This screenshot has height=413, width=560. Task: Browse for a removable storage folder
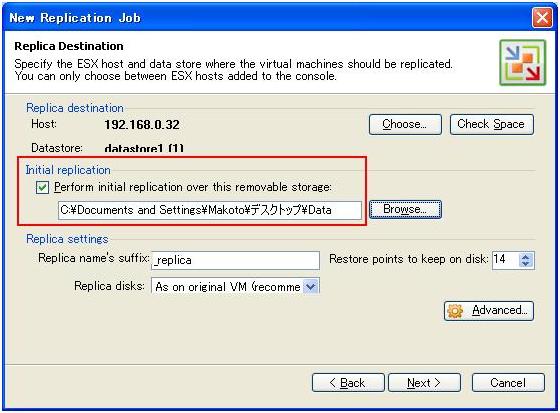(405, 209)
